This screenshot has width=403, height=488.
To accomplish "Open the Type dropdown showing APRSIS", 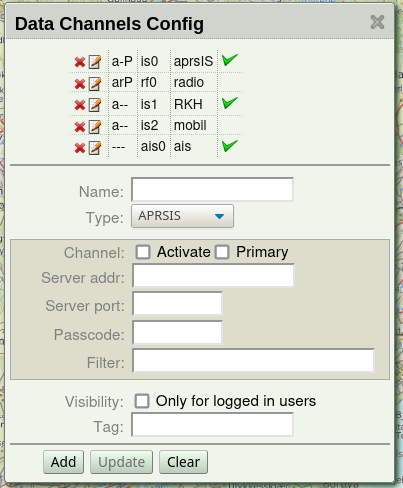I will (x=182, y=216).
